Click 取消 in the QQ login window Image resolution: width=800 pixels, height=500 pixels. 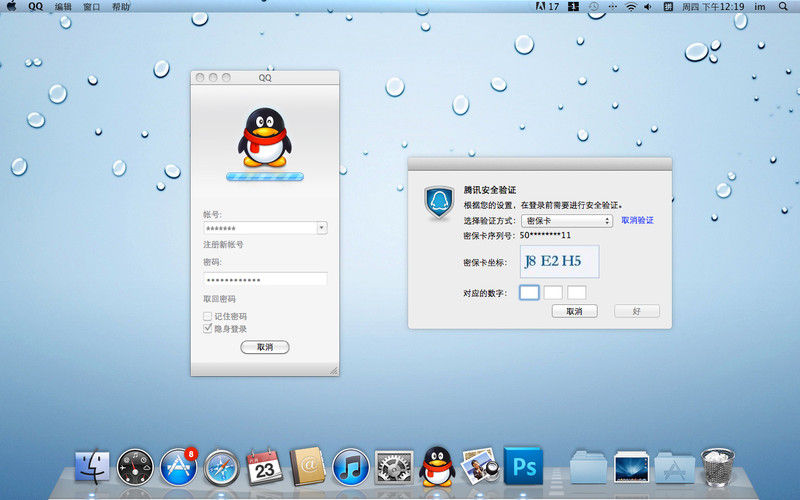265,347
